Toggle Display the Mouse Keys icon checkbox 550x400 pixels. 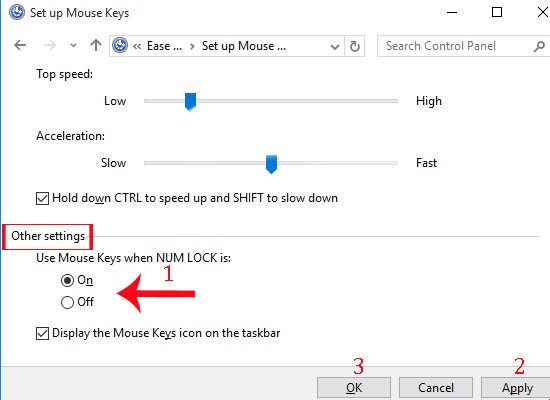point(42,333)
